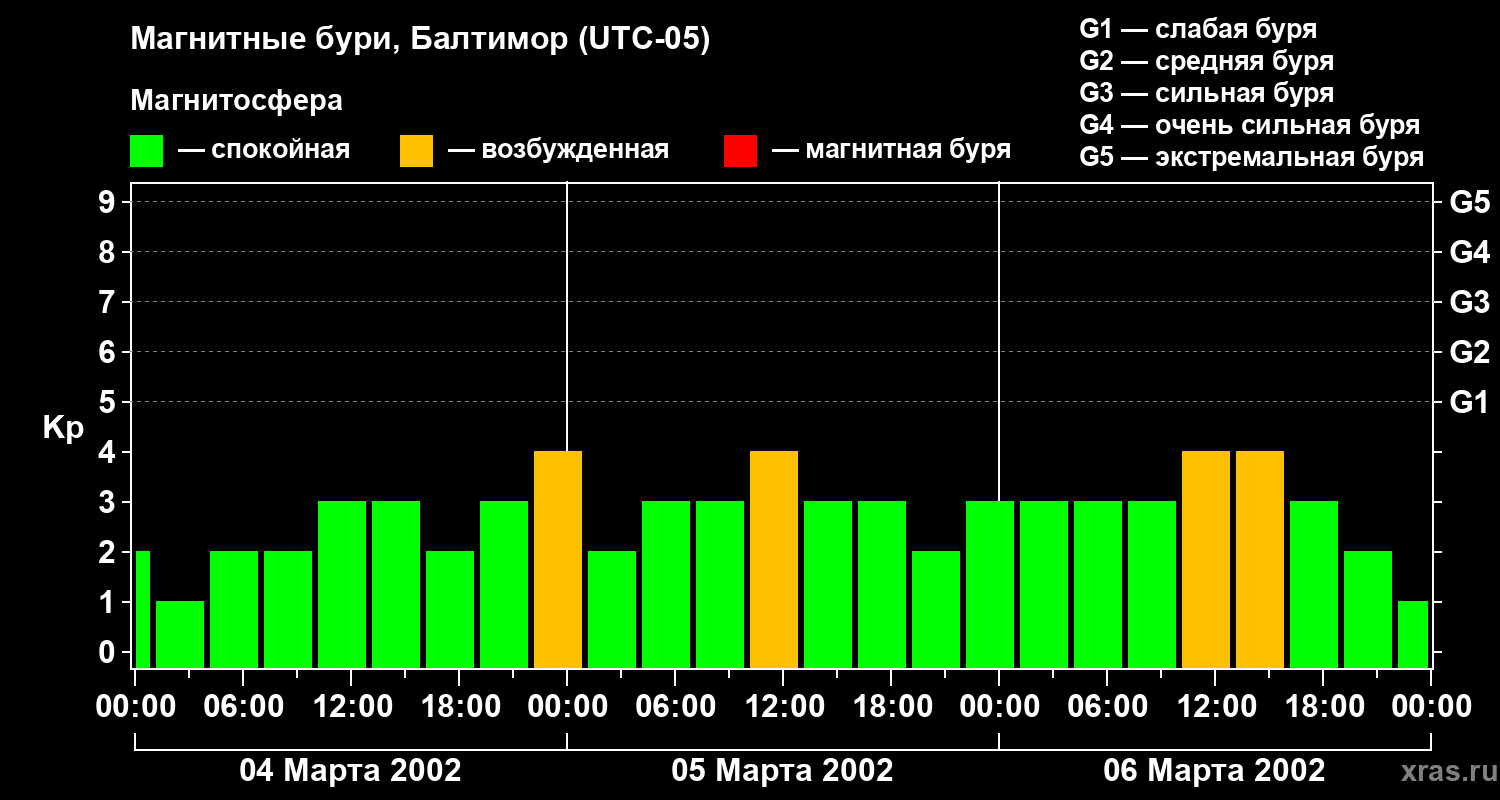Click the '12:00' time label above 04 Марта
This screenshot has height=800, width=1500.
[351, 706]
